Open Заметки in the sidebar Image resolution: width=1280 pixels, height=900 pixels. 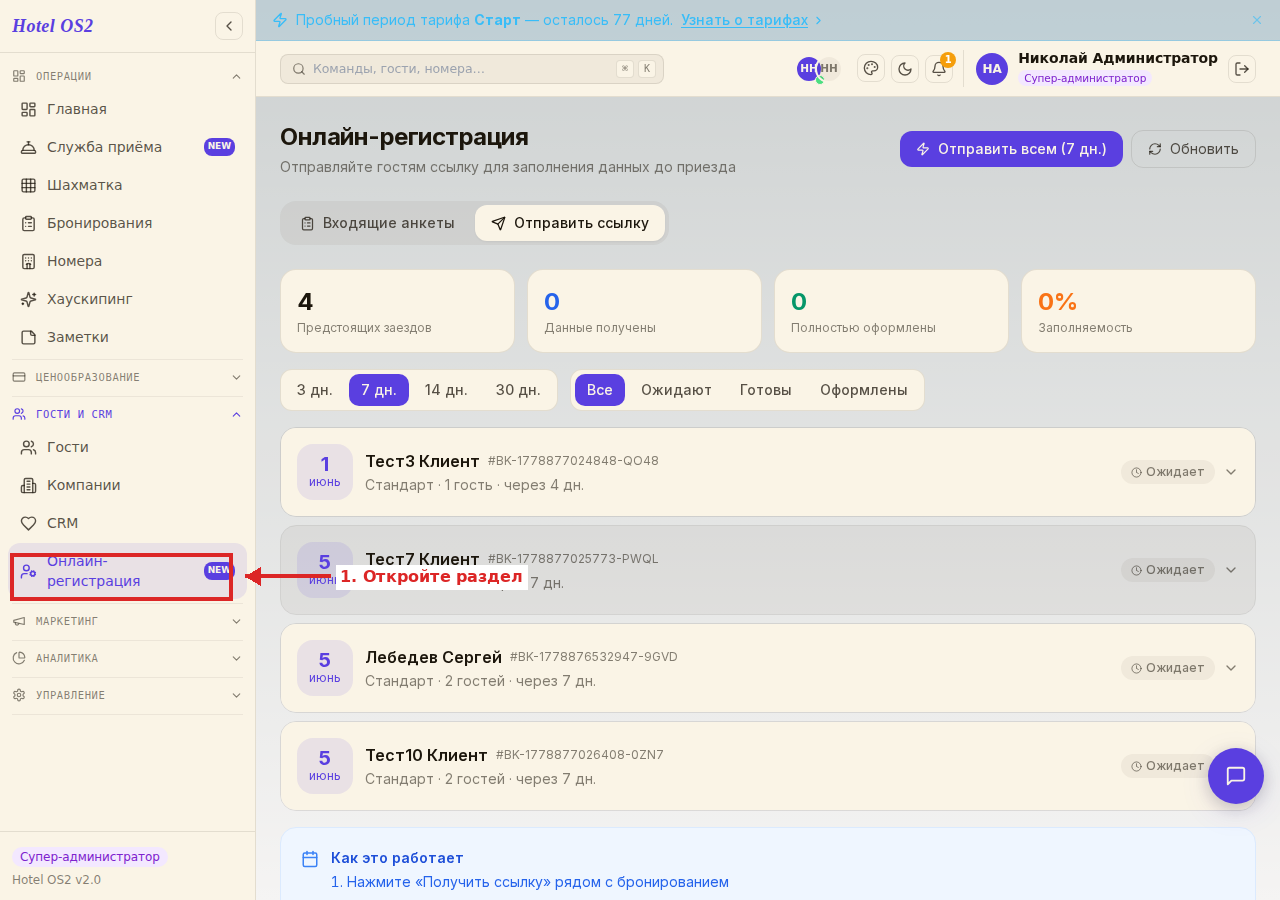(x=127, y=337)
